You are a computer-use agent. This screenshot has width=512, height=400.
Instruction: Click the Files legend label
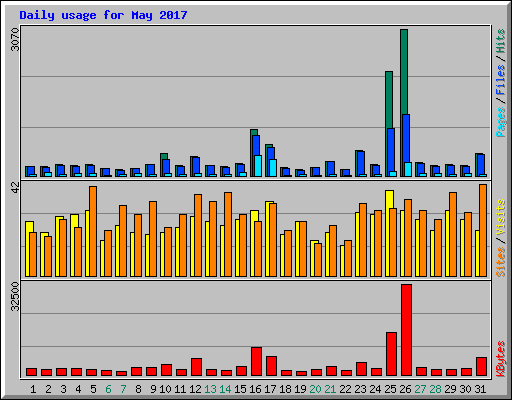[500, 80]
